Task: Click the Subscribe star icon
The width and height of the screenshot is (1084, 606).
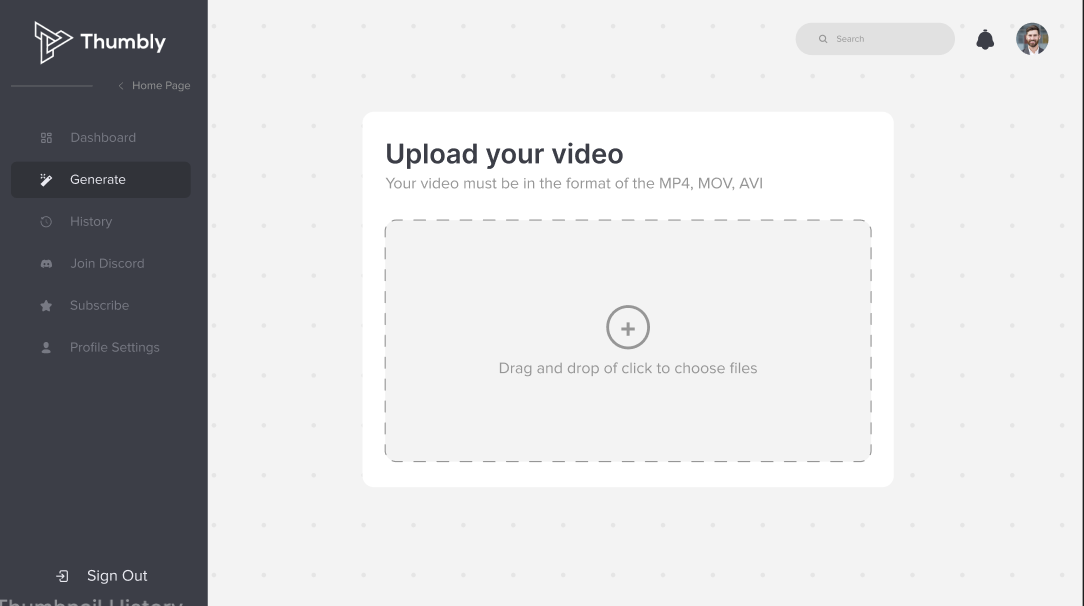Action: coord(46,305)
